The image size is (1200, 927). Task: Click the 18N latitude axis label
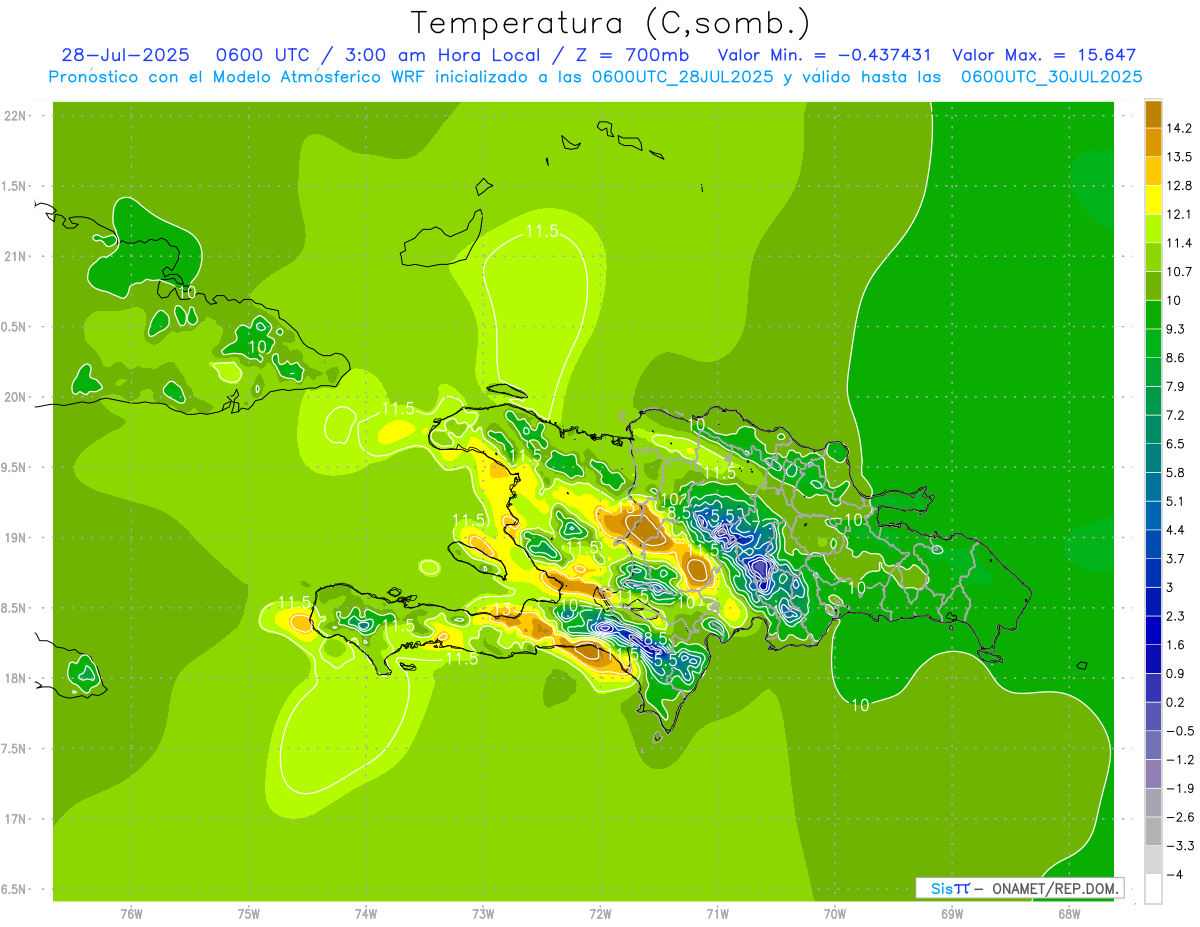pyautogui.click(x=16, y=678)
